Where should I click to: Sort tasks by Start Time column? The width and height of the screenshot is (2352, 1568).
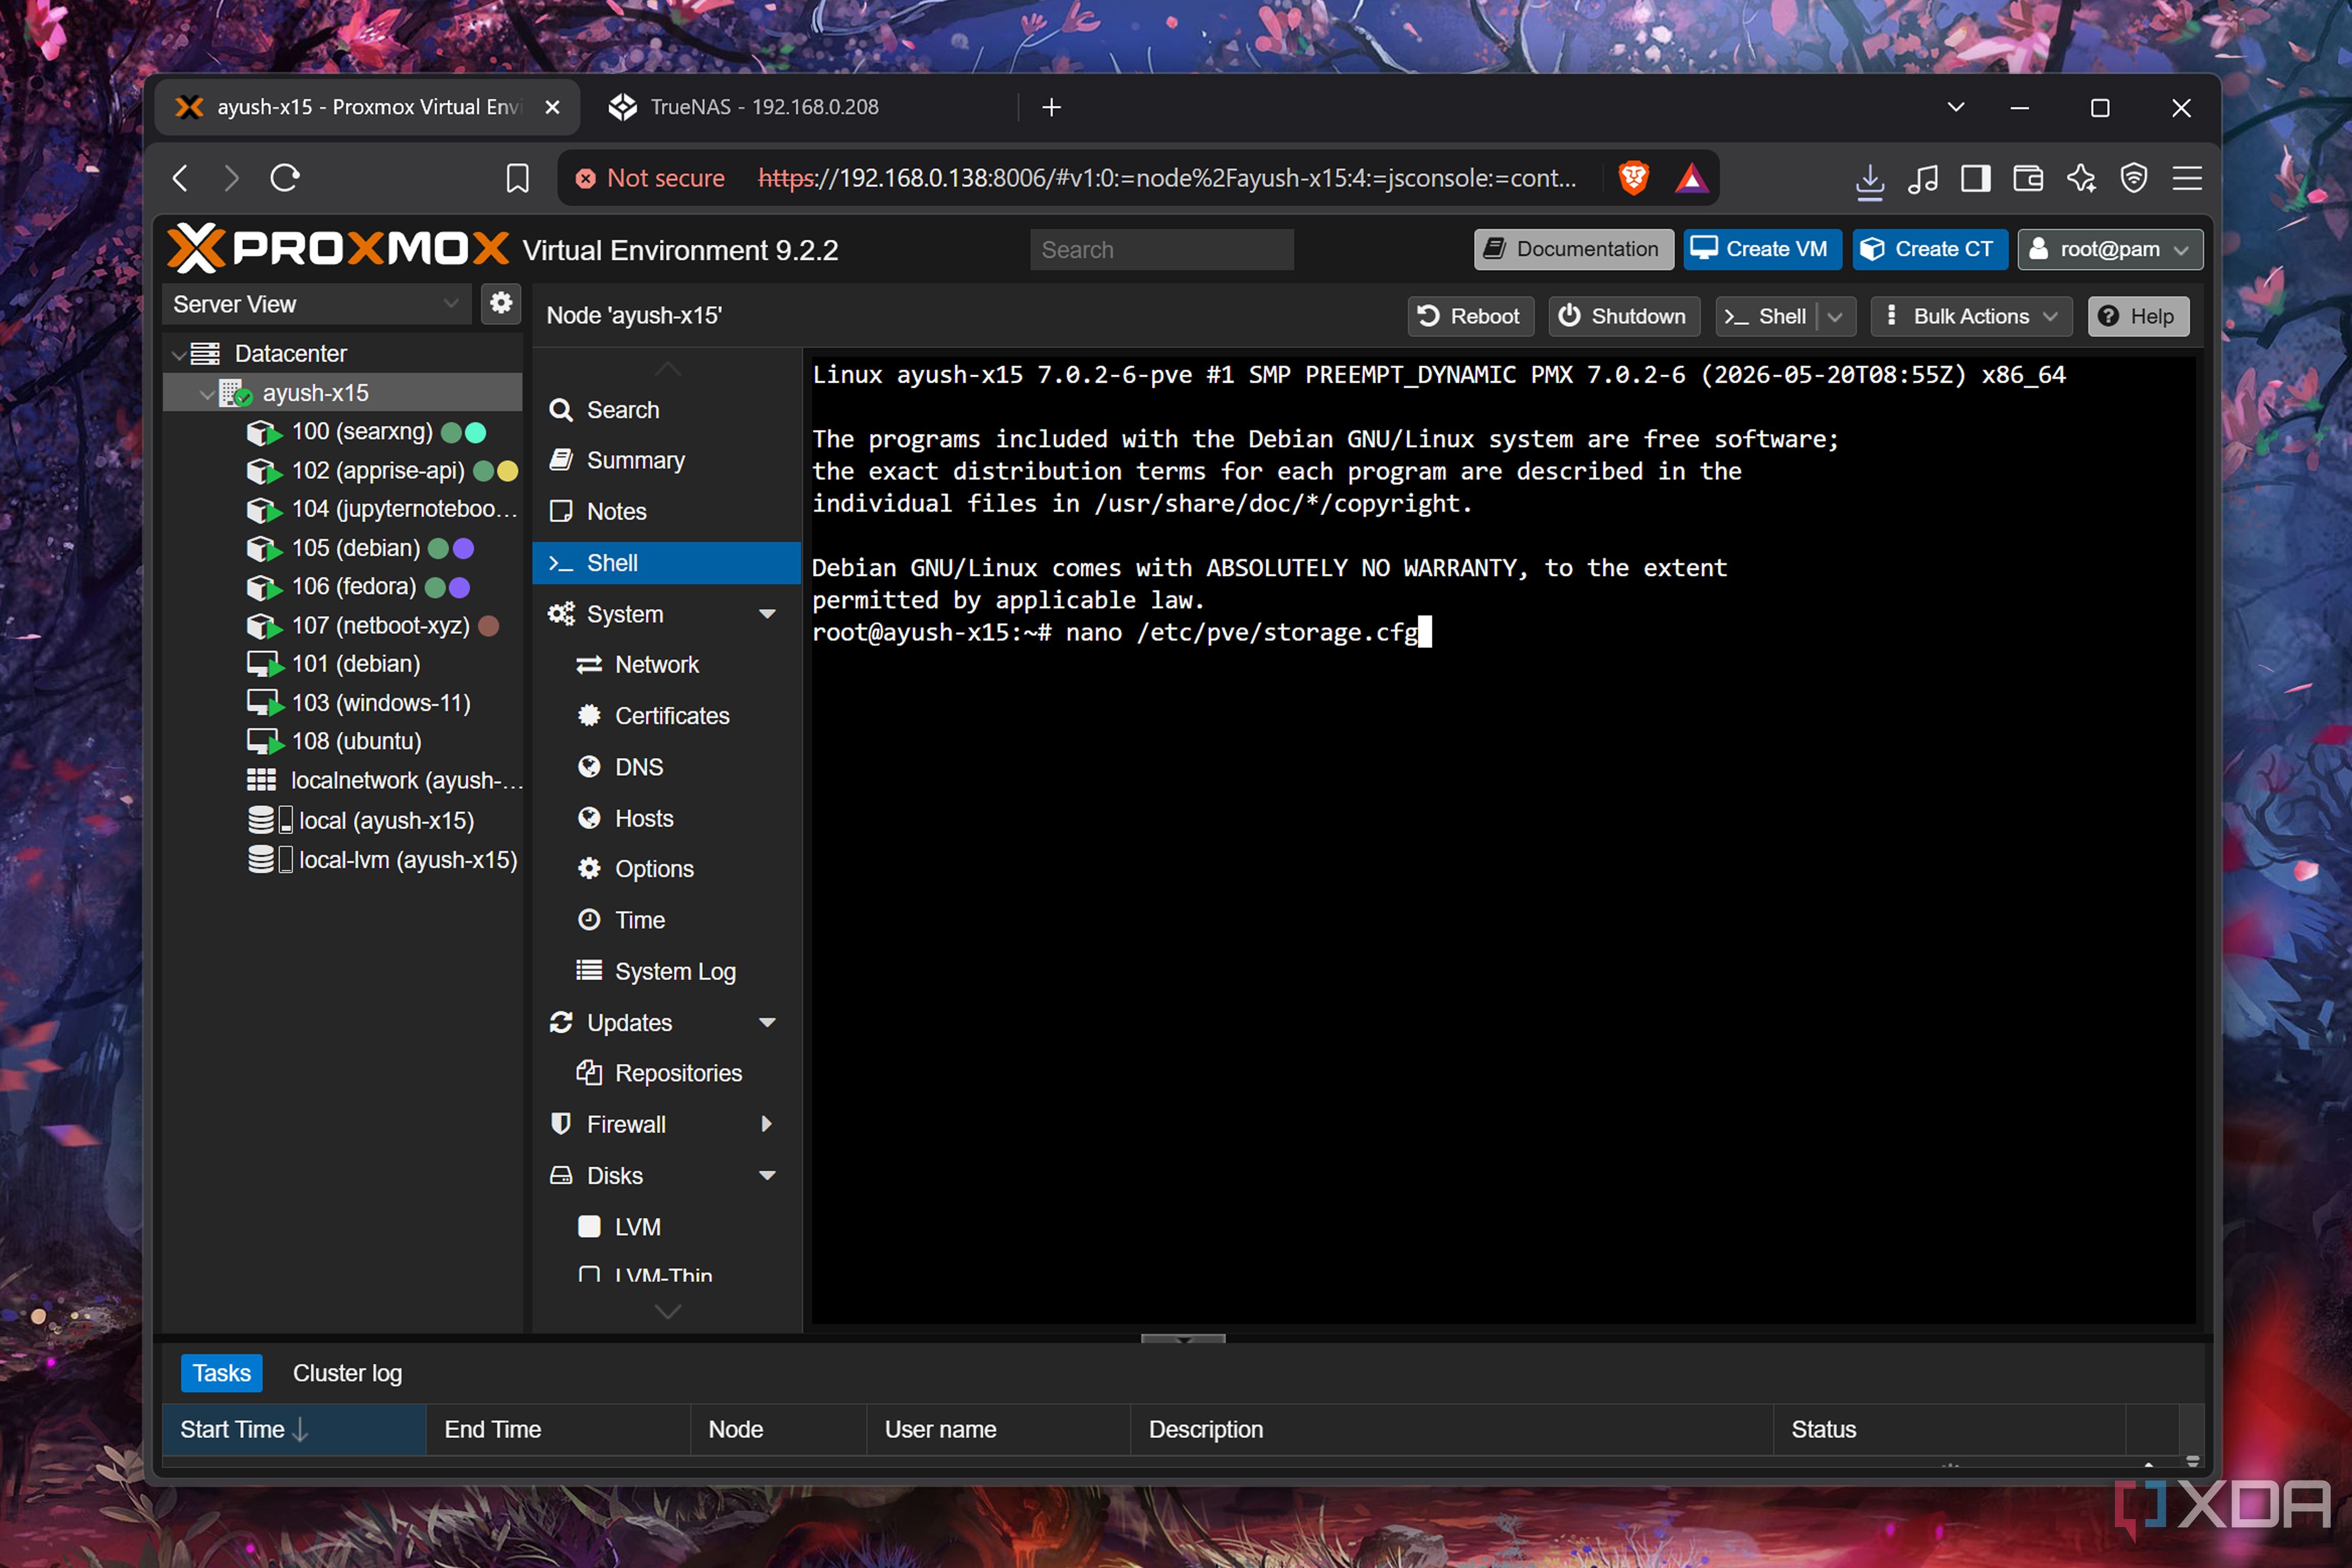(x=294, y=1430)
